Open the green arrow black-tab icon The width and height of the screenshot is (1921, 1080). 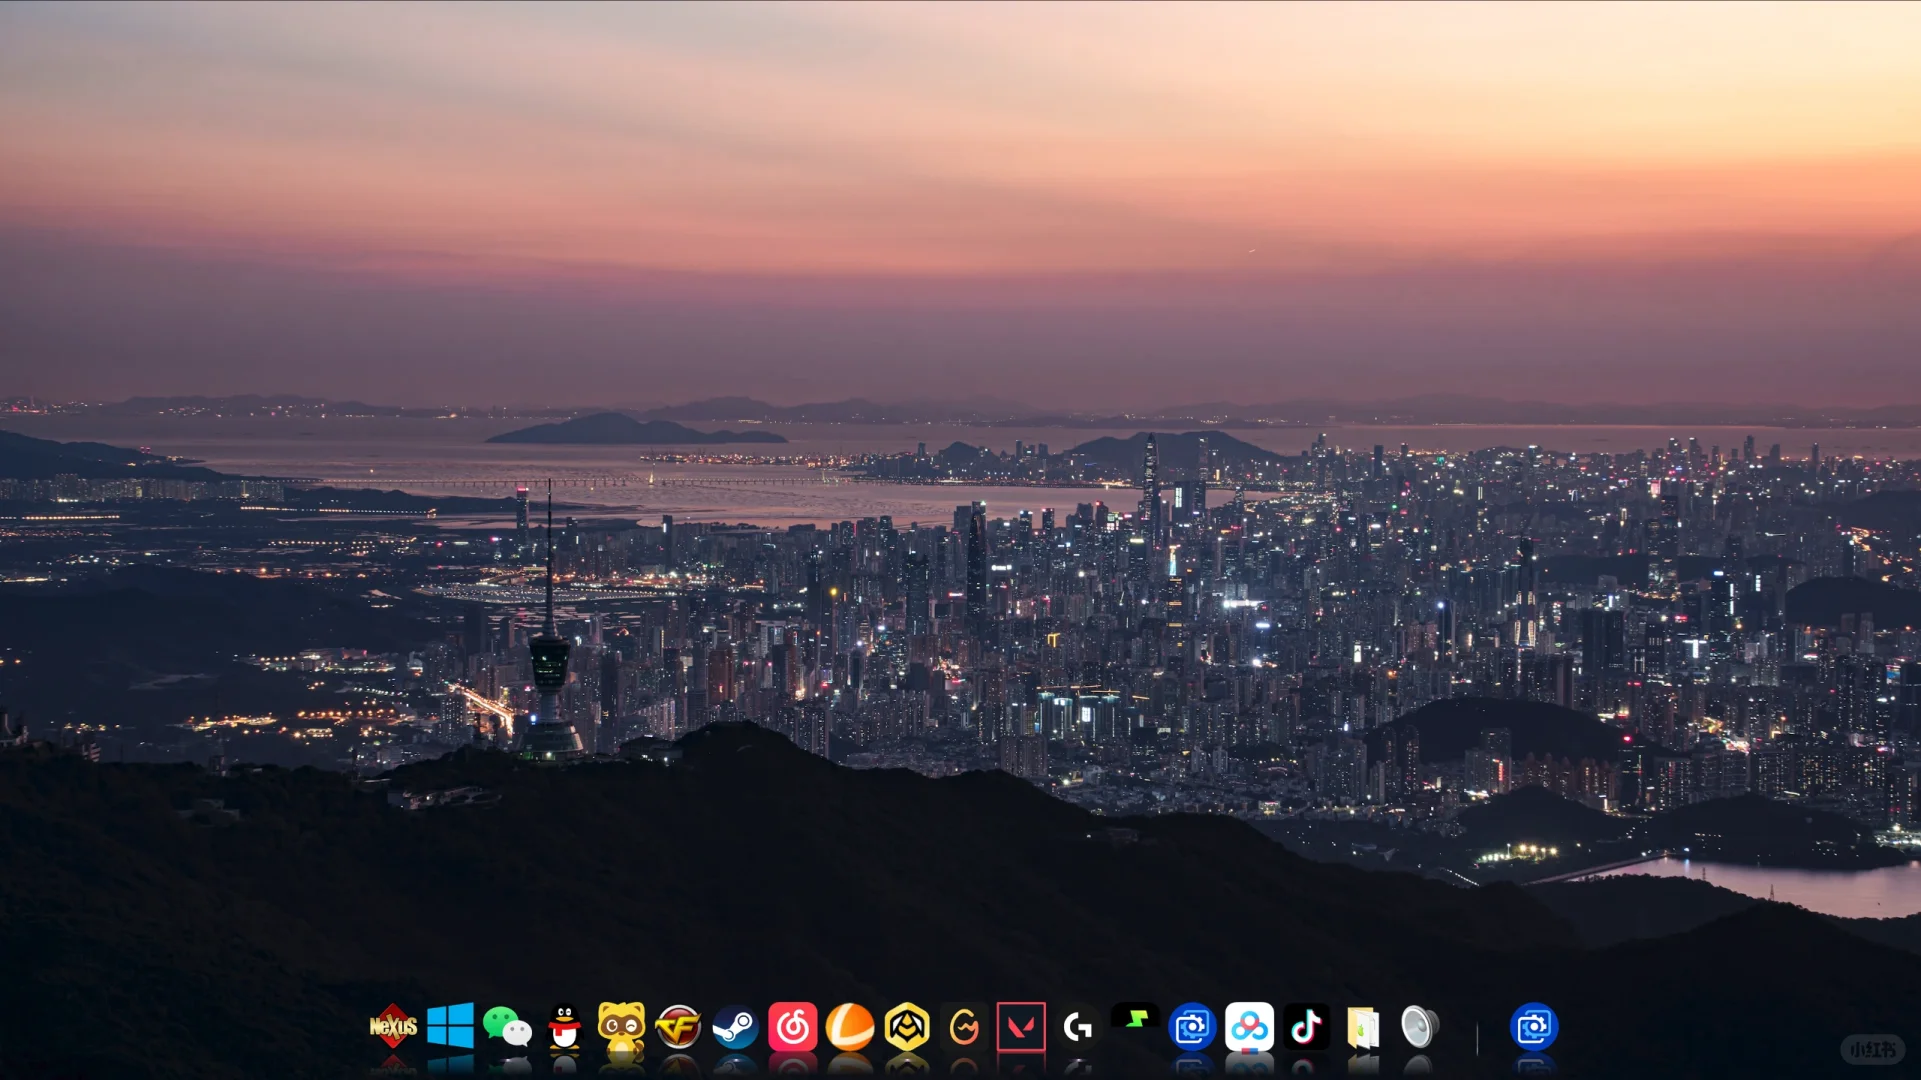(1135, 1019)
